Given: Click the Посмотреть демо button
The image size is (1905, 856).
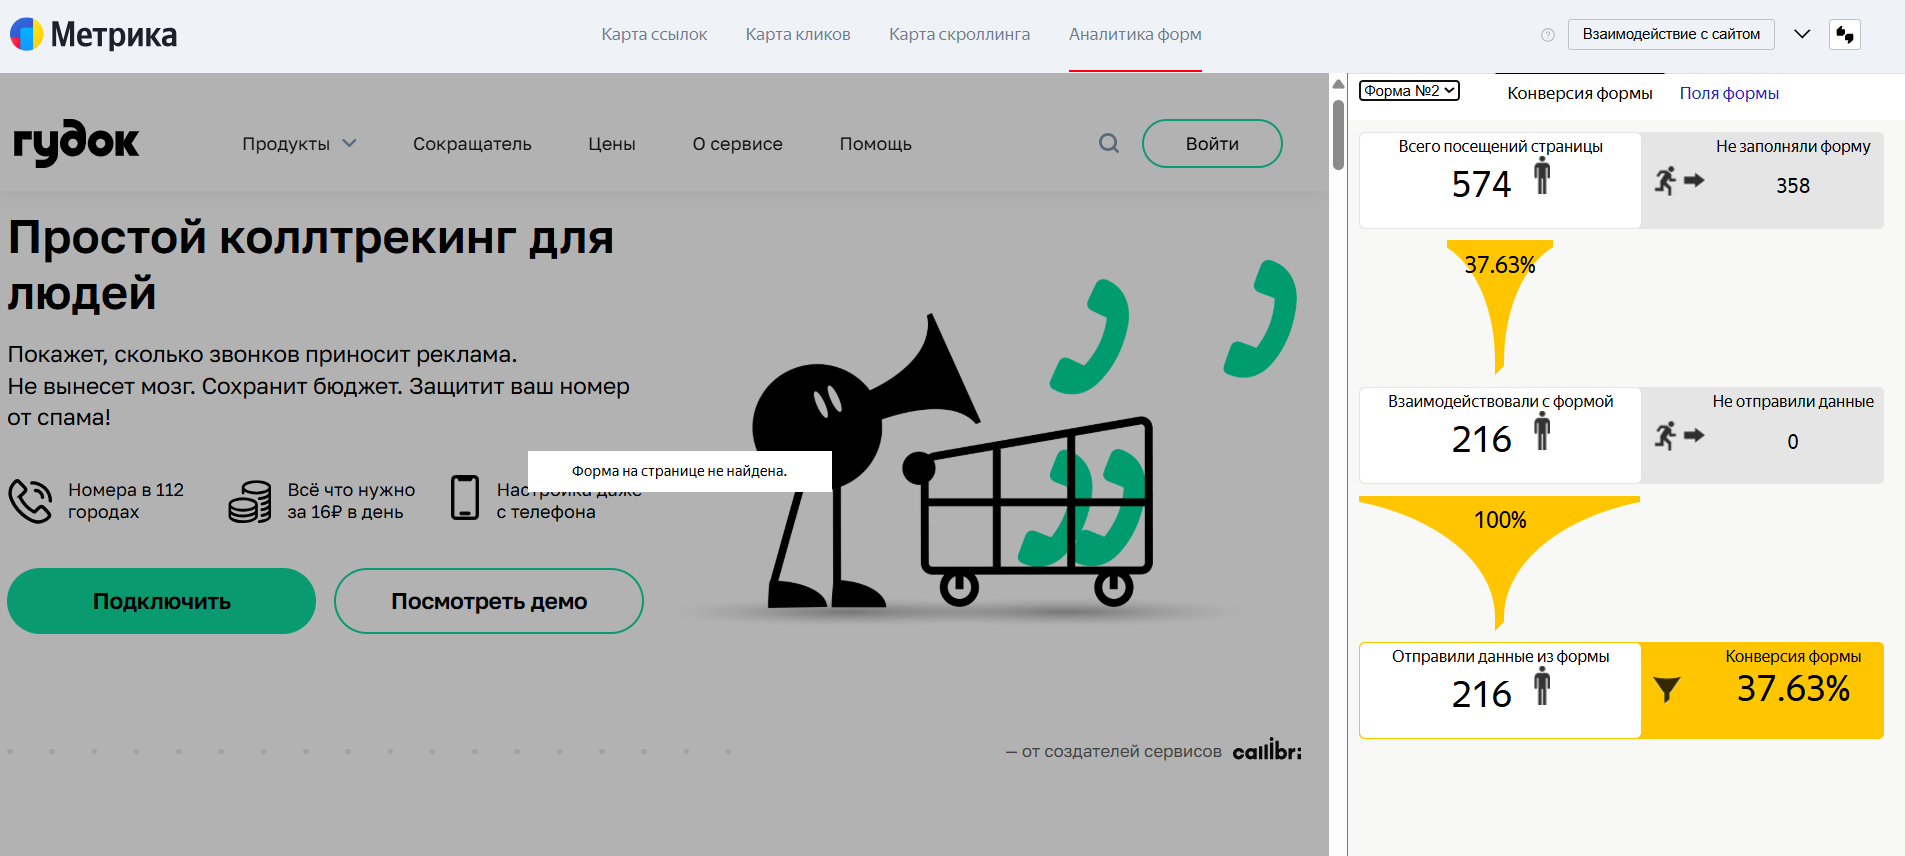Looking at the screenshot, I should [x=488, y=601].
